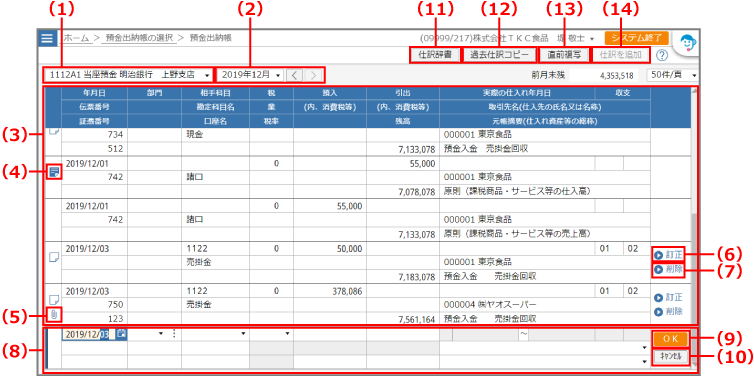Click 原則（課税商品・サービス等の仕入高） summary text

[x=516, y=192]
